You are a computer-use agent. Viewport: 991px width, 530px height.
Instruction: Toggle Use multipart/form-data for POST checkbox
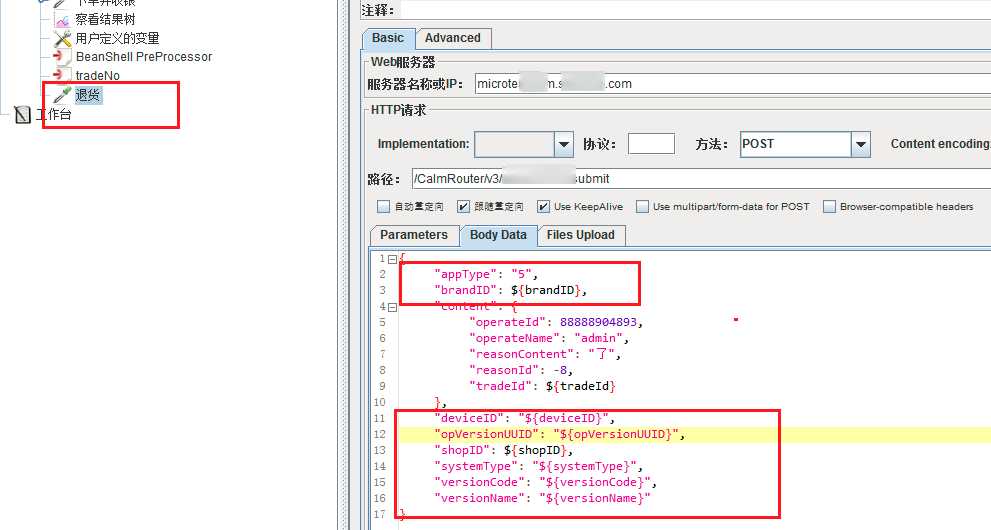click(642, 207)
